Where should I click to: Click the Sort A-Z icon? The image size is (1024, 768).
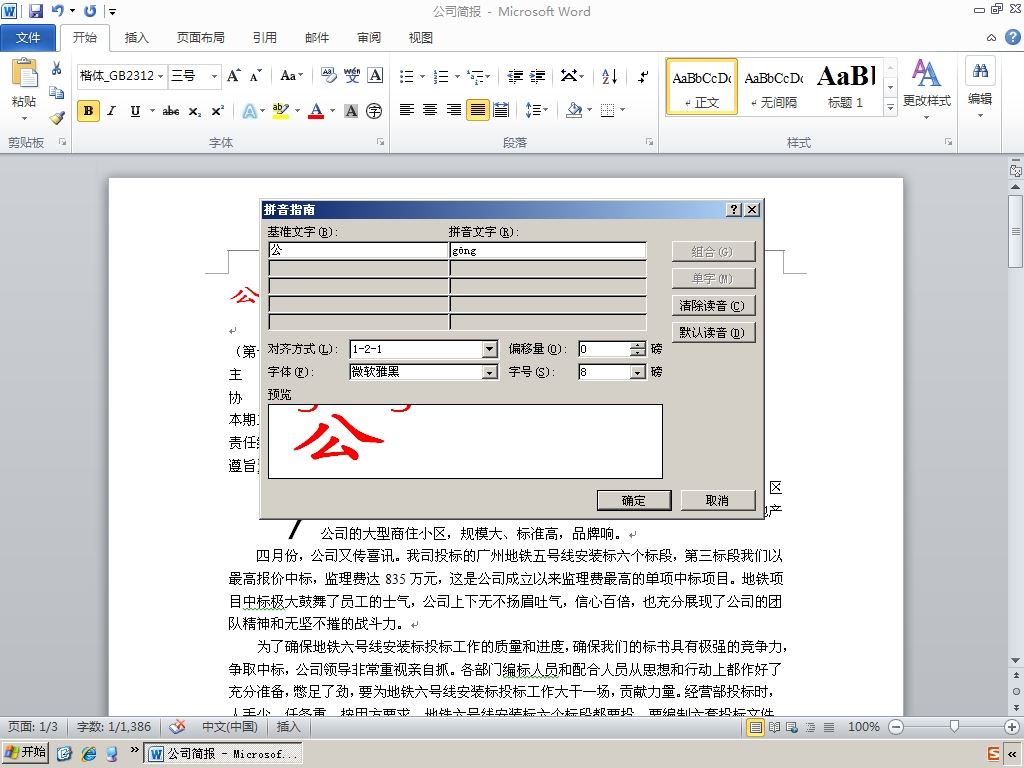[609, 76]
